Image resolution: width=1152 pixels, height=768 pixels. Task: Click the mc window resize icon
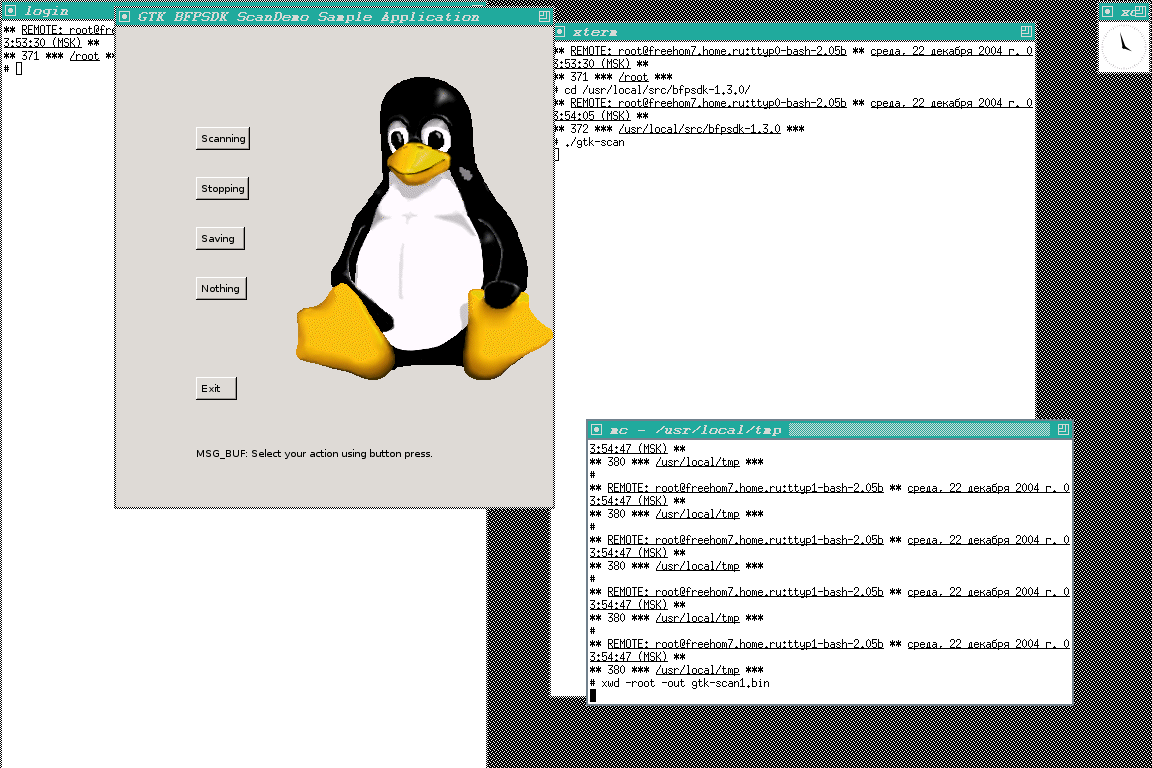[1063, 430]
